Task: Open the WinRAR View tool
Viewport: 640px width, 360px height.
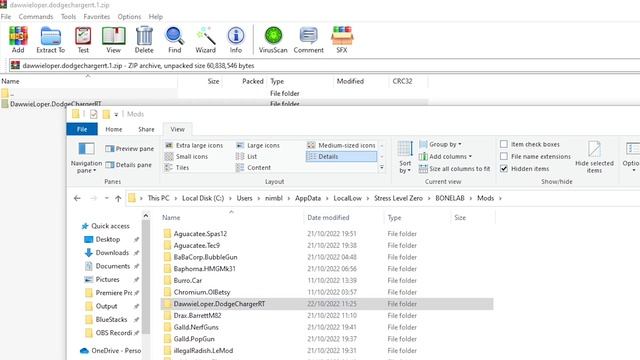Action: 113,40
